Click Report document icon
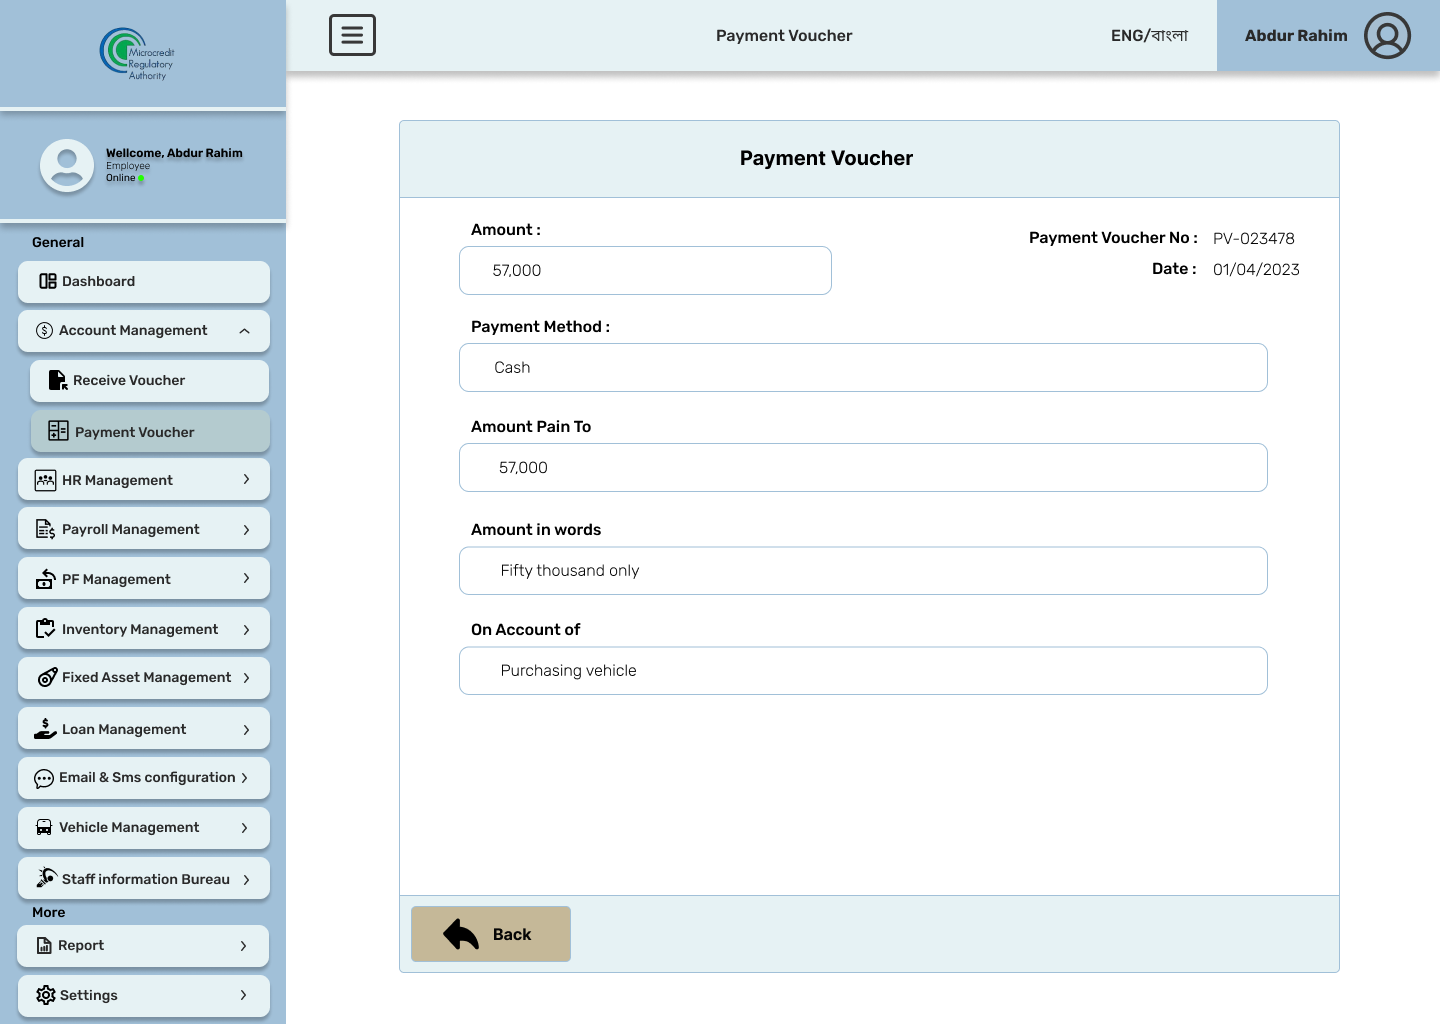 click(x=44, y=945)
